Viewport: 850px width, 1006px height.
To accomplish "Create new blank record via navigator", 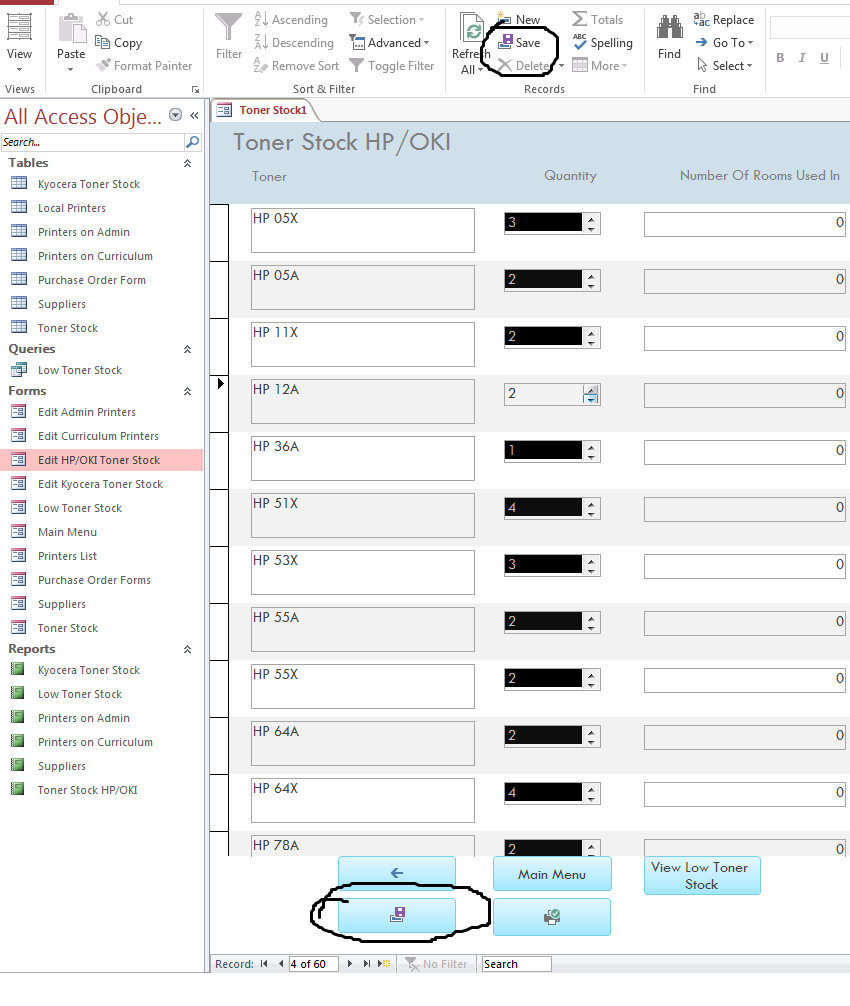I will [384, 964].
